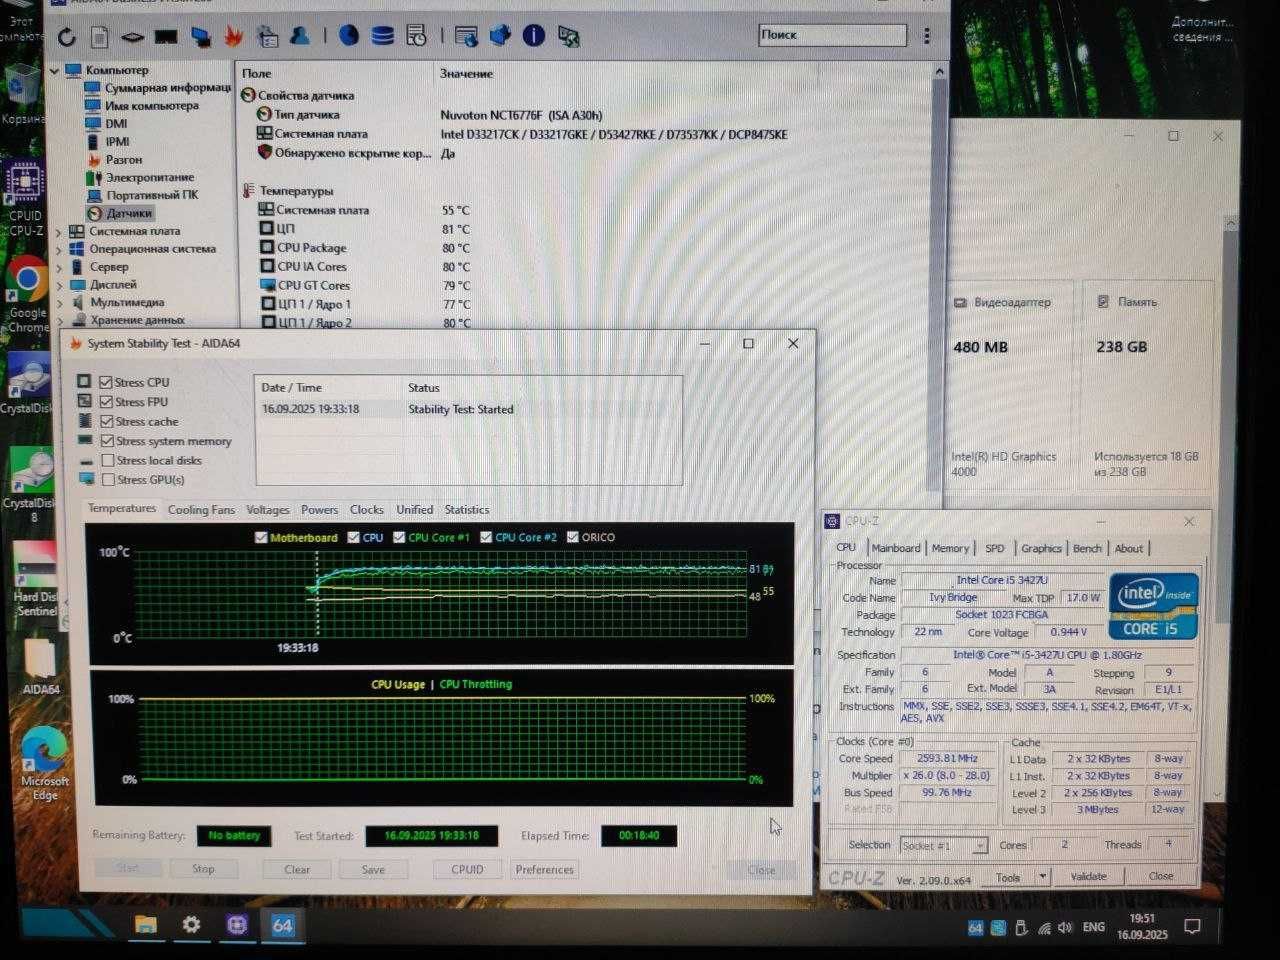Click the window-with-globe icon in AIDA64 toolbar
The image size is (1280, 960).
(466, 37)
